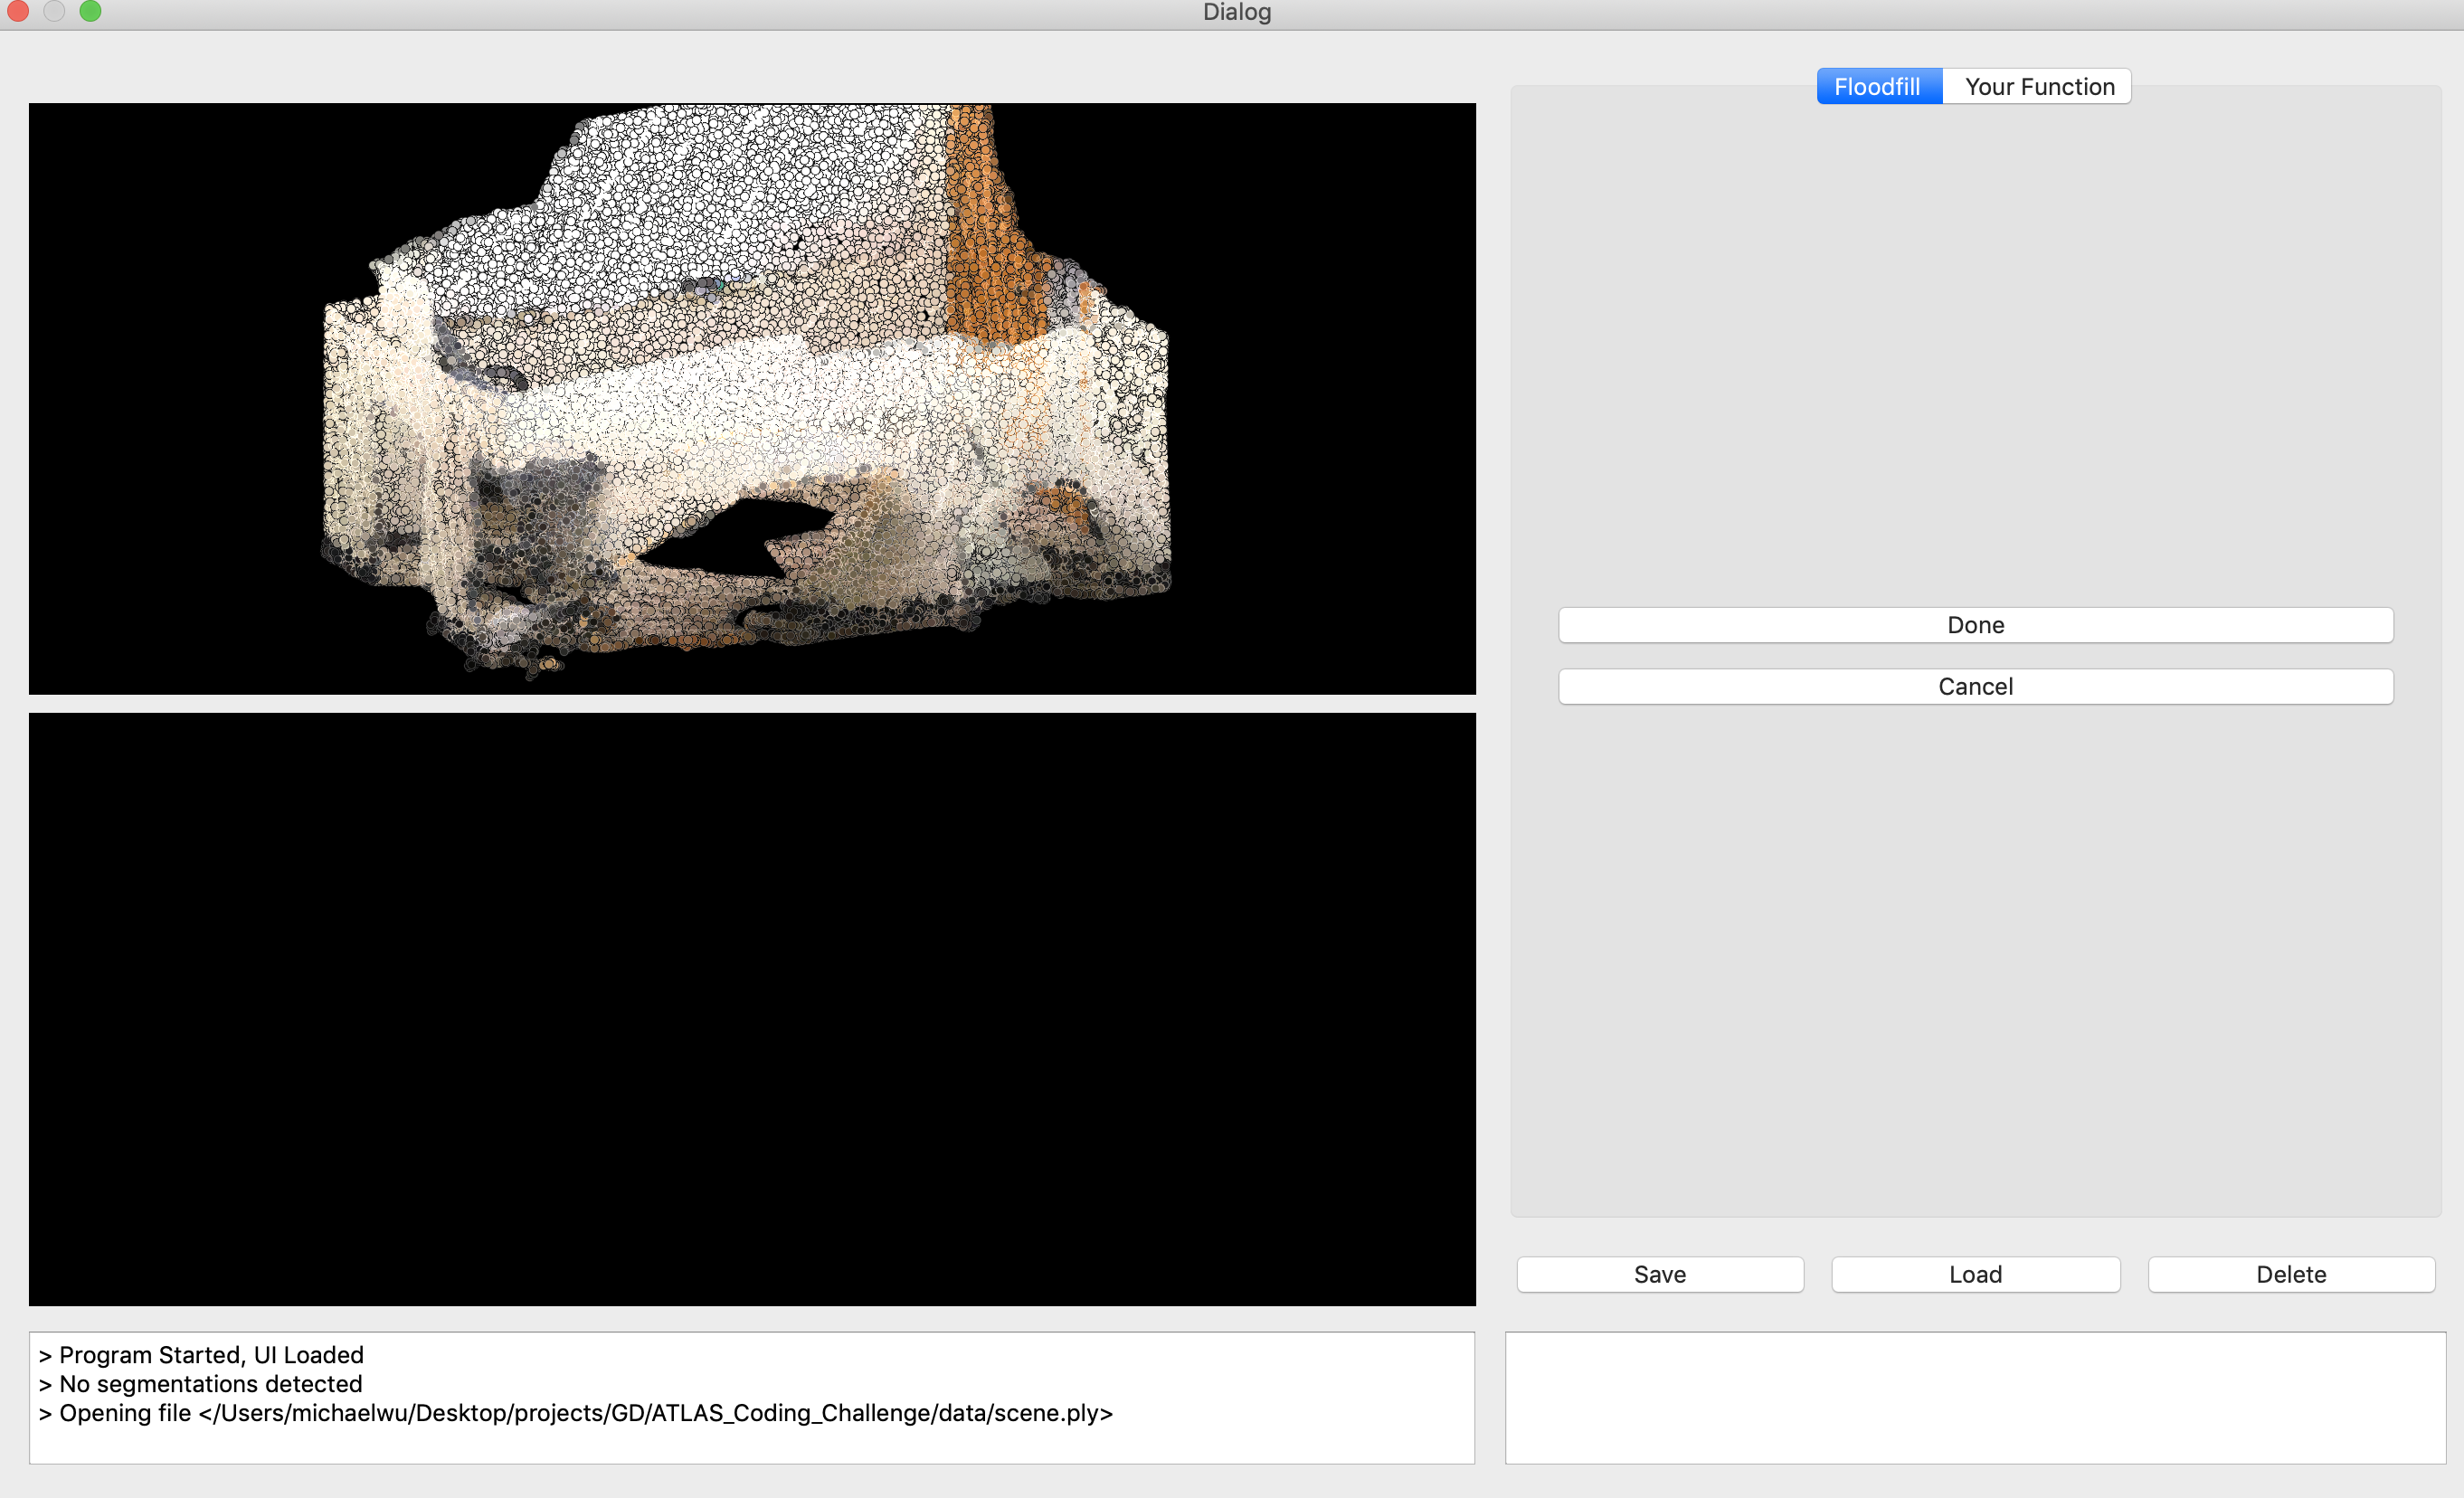Screen dimensions: 2464x1498
Task: Click the red close window button
Action: pyautogui.click(x=17, y=11)
